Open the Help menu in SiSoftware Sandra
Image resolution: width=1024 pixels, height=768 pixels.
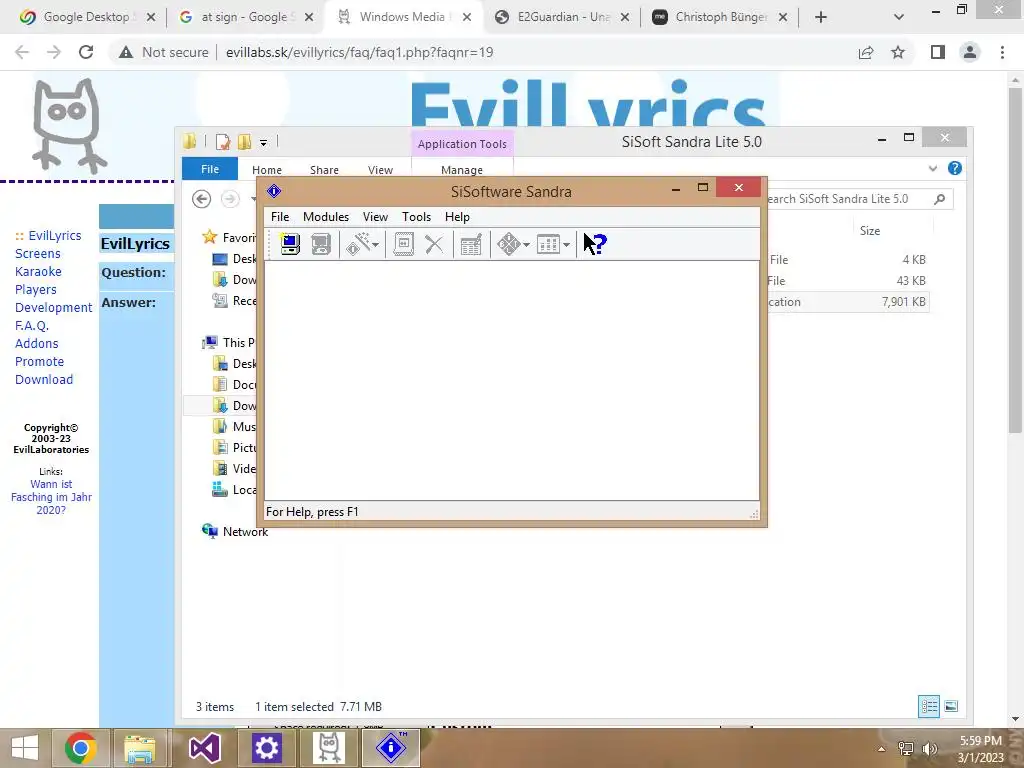pos(457,217)
